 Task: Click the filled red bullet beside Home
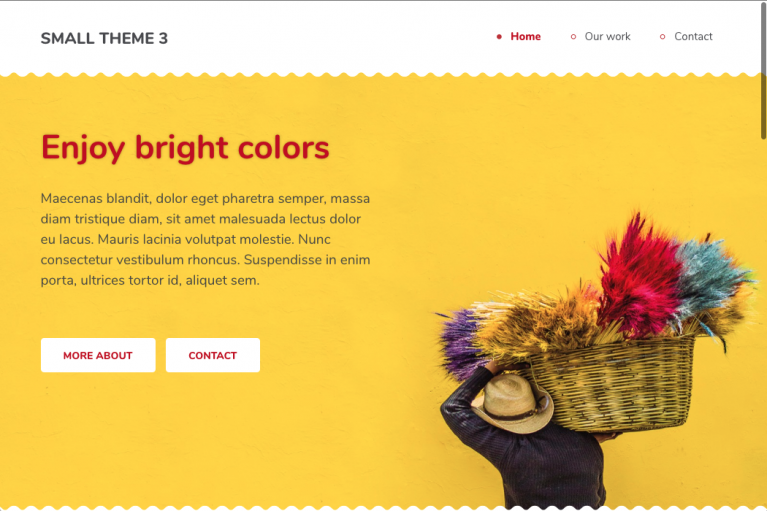click(x=499, y=37)
